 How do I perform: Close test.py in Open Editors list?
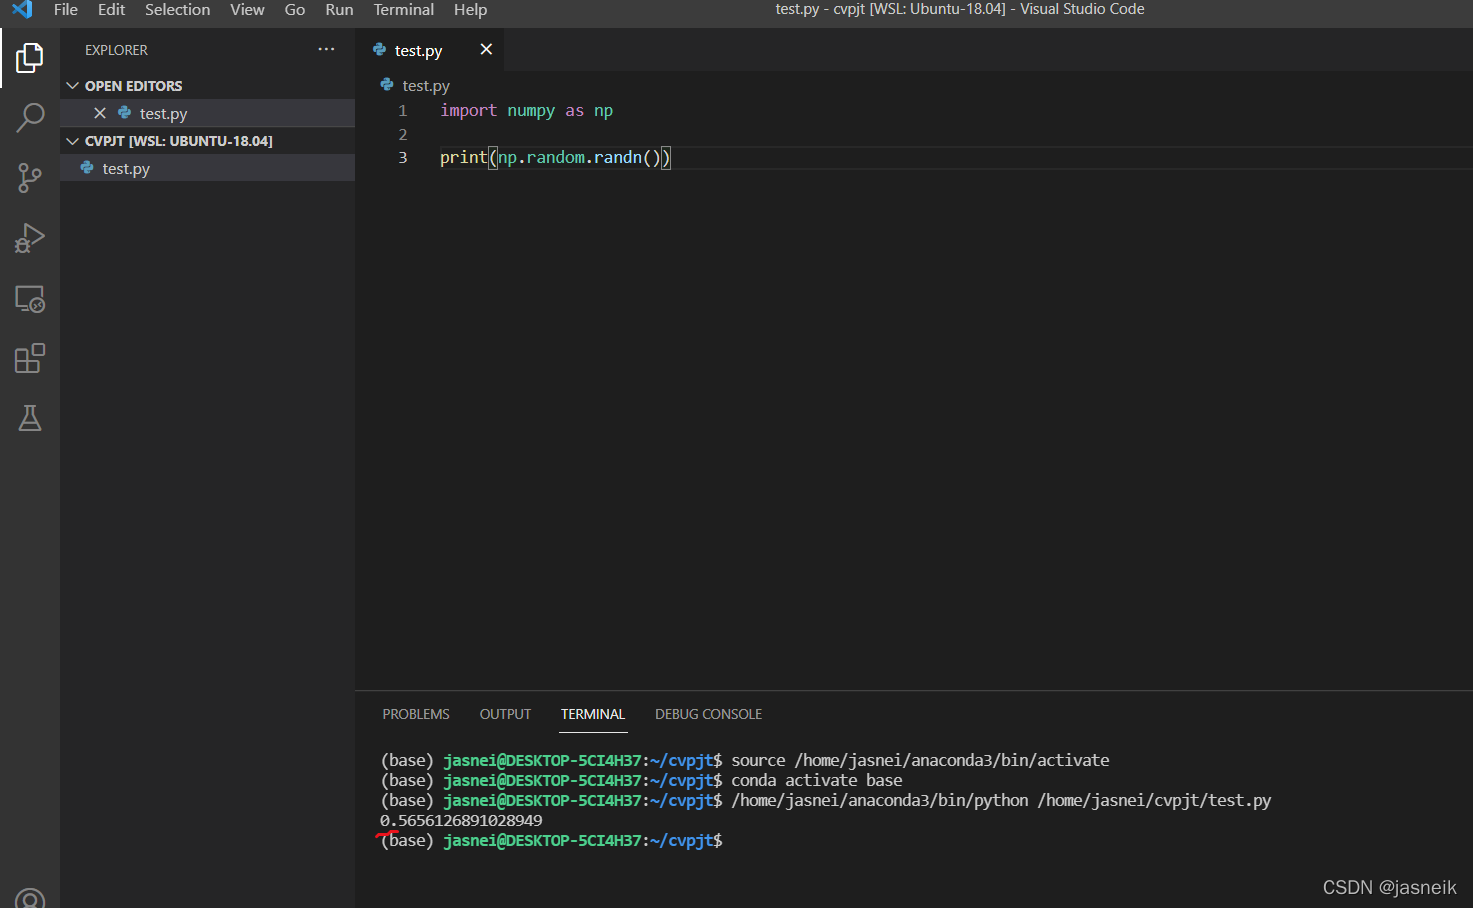click(x=100, y=113)
